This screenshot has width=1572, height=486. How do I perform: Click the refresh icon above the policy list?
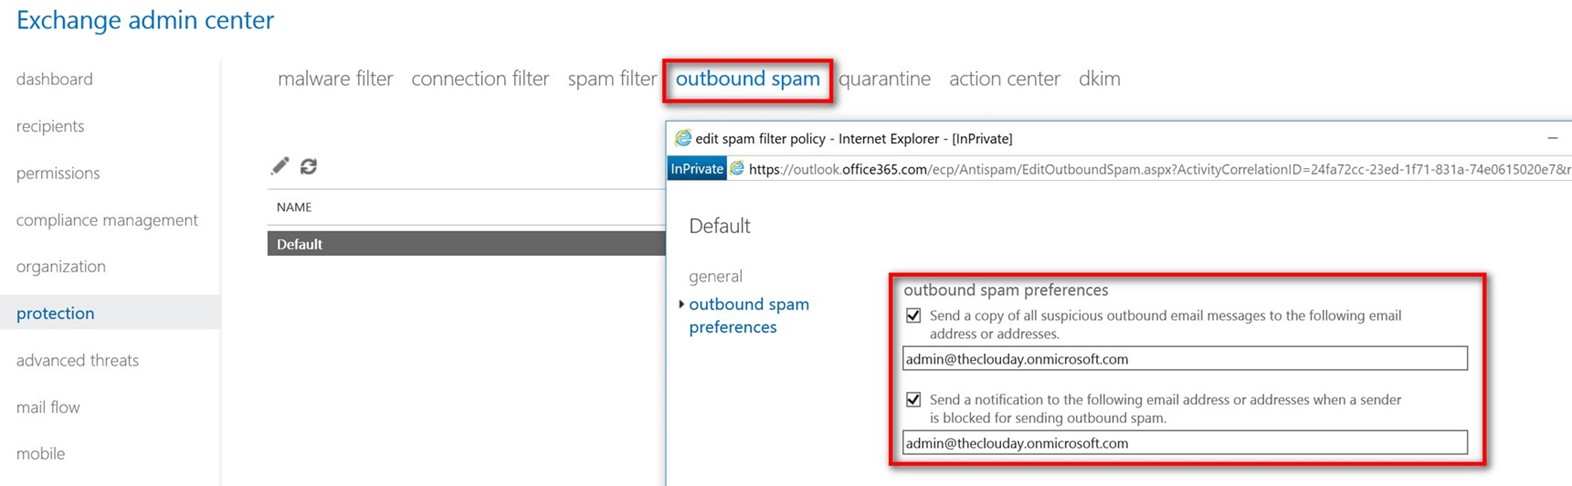click(x=309, y=166)
